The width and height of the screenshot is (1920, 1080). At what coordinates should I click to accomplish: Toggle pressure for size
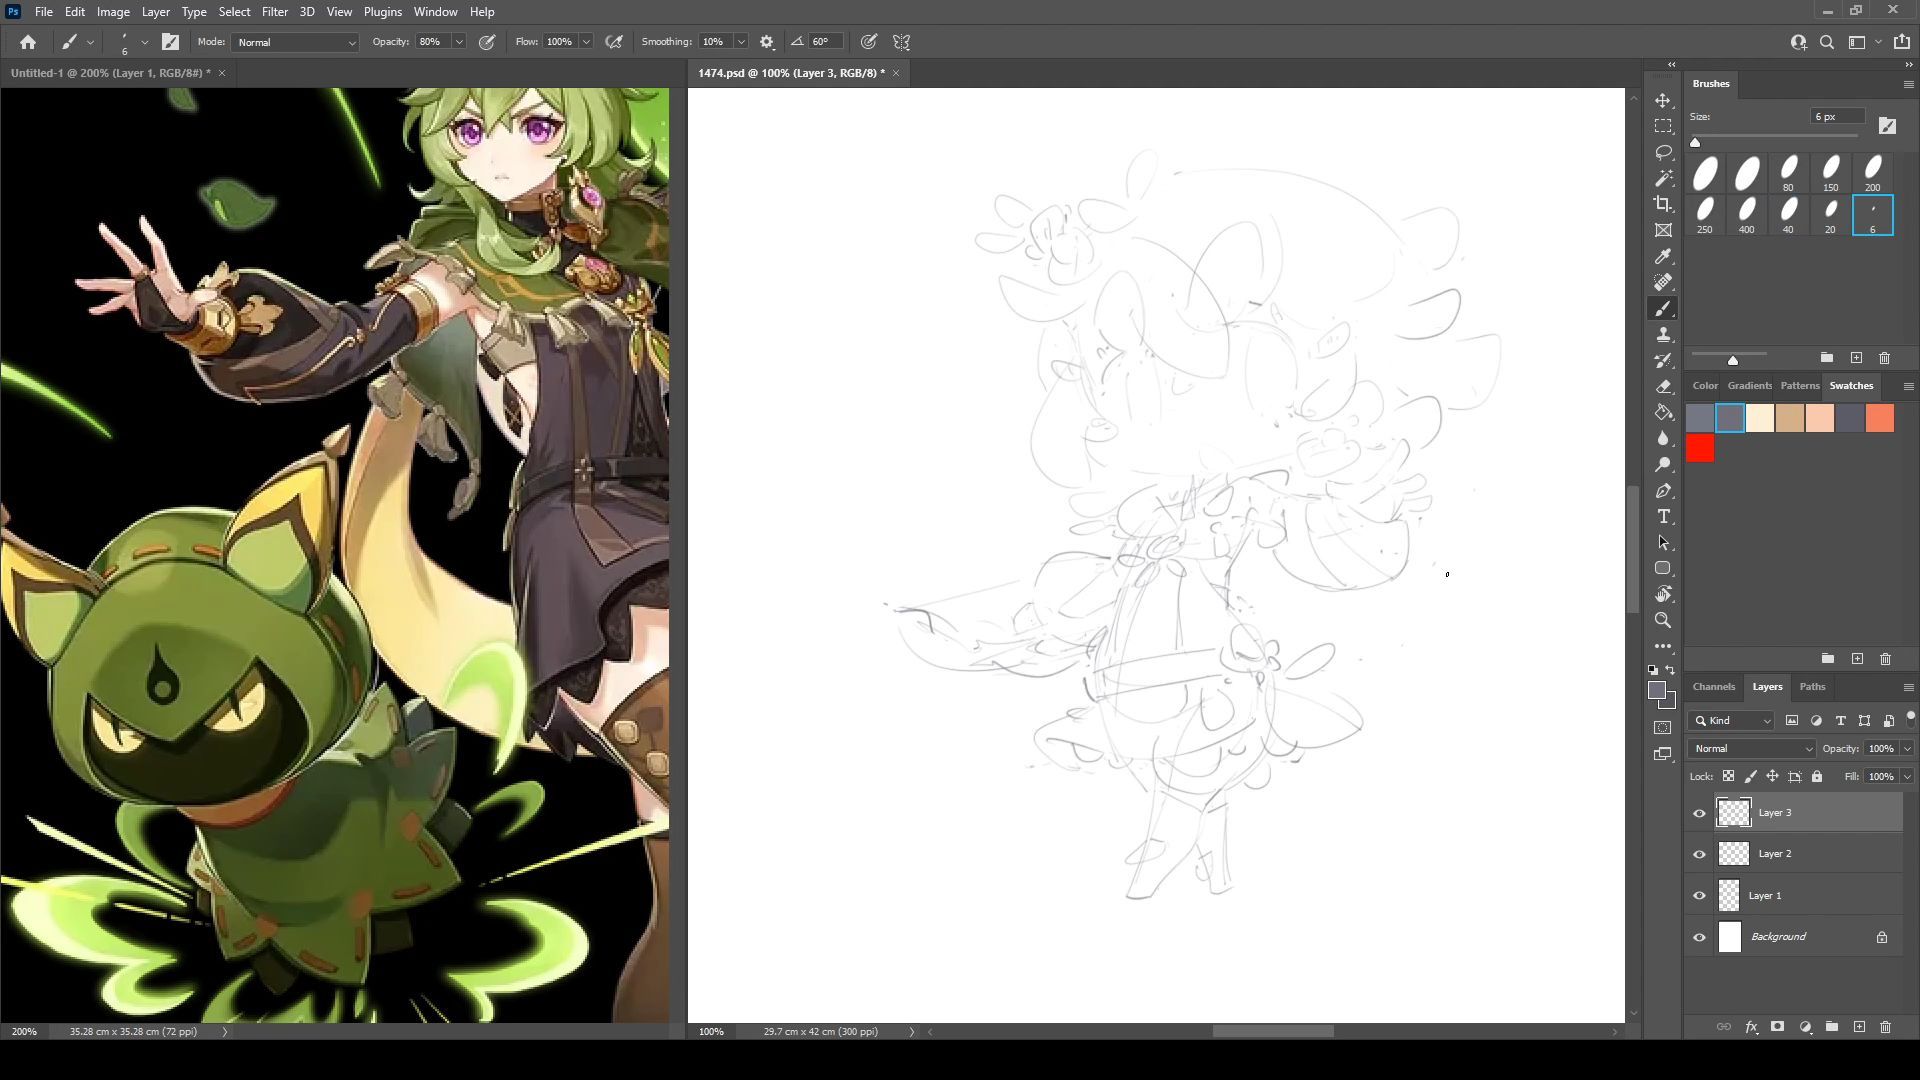(x=869, y=42)
